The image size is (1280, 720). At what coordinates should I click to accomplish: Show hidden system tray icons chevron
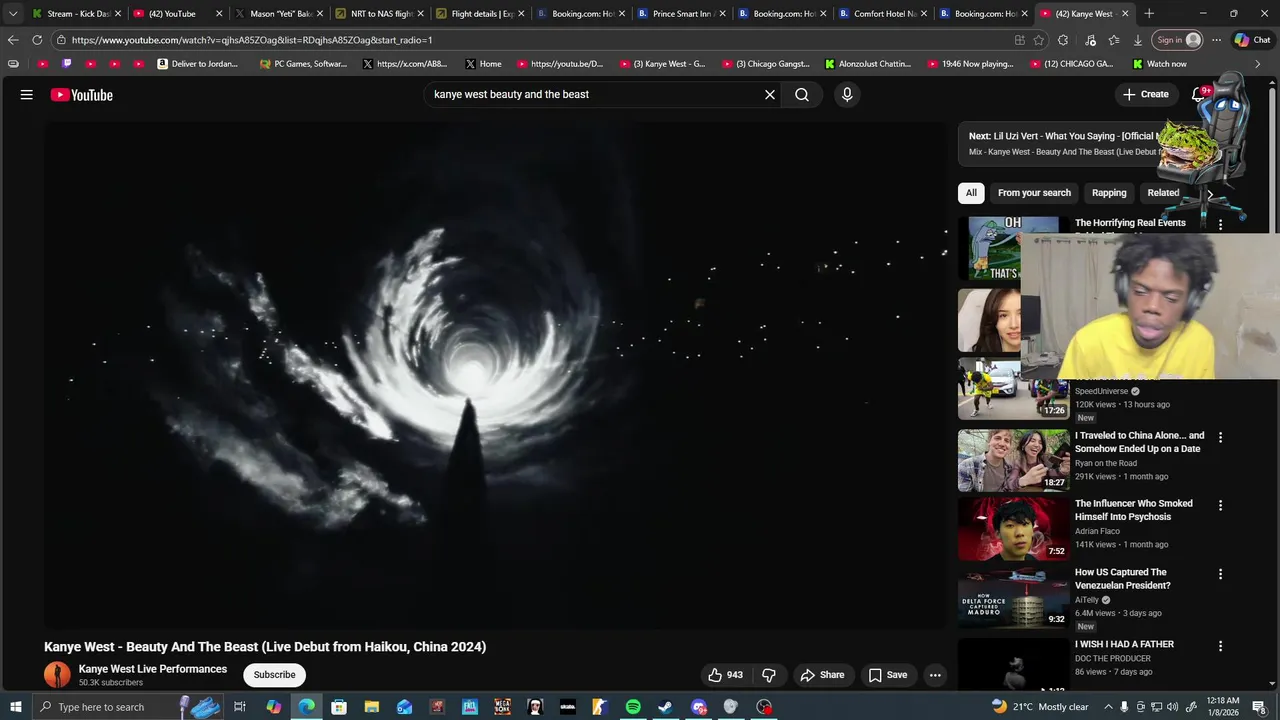click(1107, 707)
